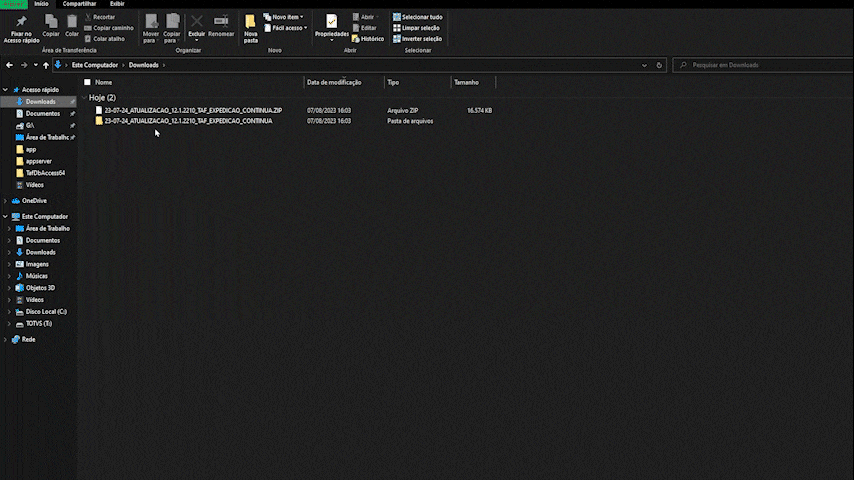The width and height of the screenshot is (854, 480).
Task: Expand the Rede network node
Action: click(x=5, y=339)
